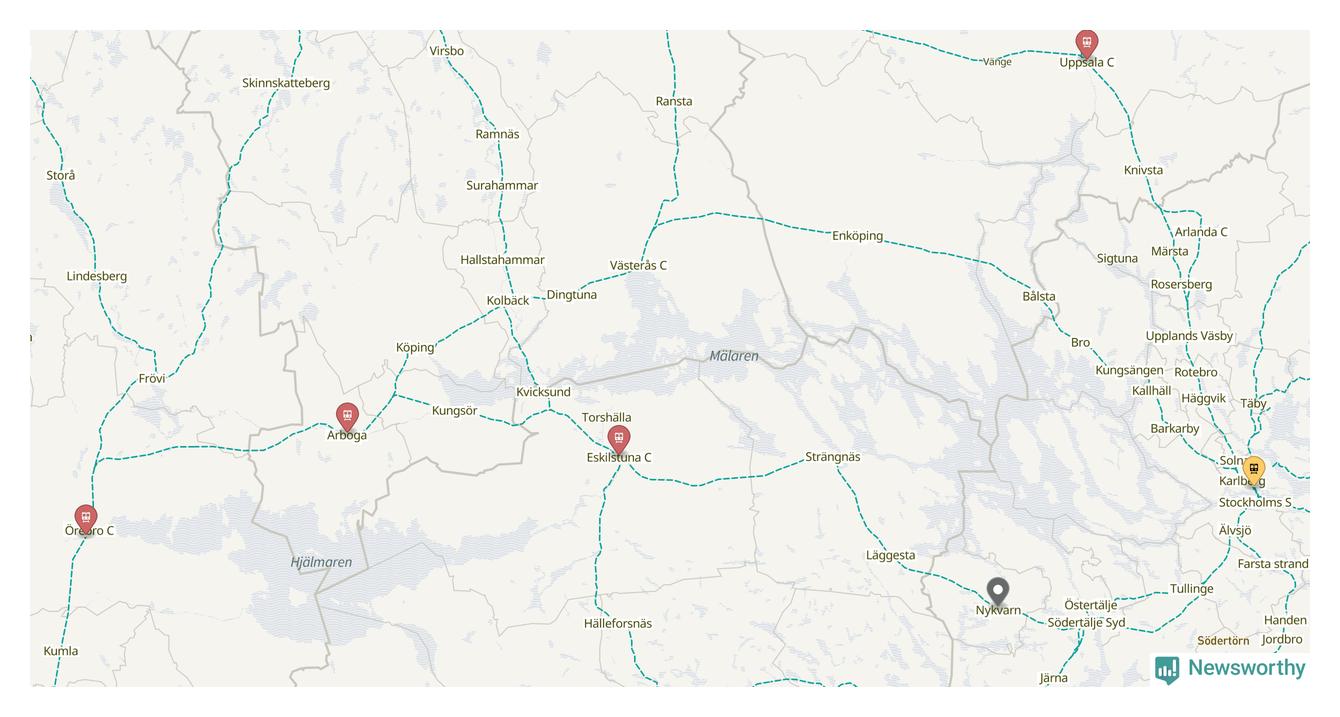Click the Arlanda C station label

pos(1201,232)
